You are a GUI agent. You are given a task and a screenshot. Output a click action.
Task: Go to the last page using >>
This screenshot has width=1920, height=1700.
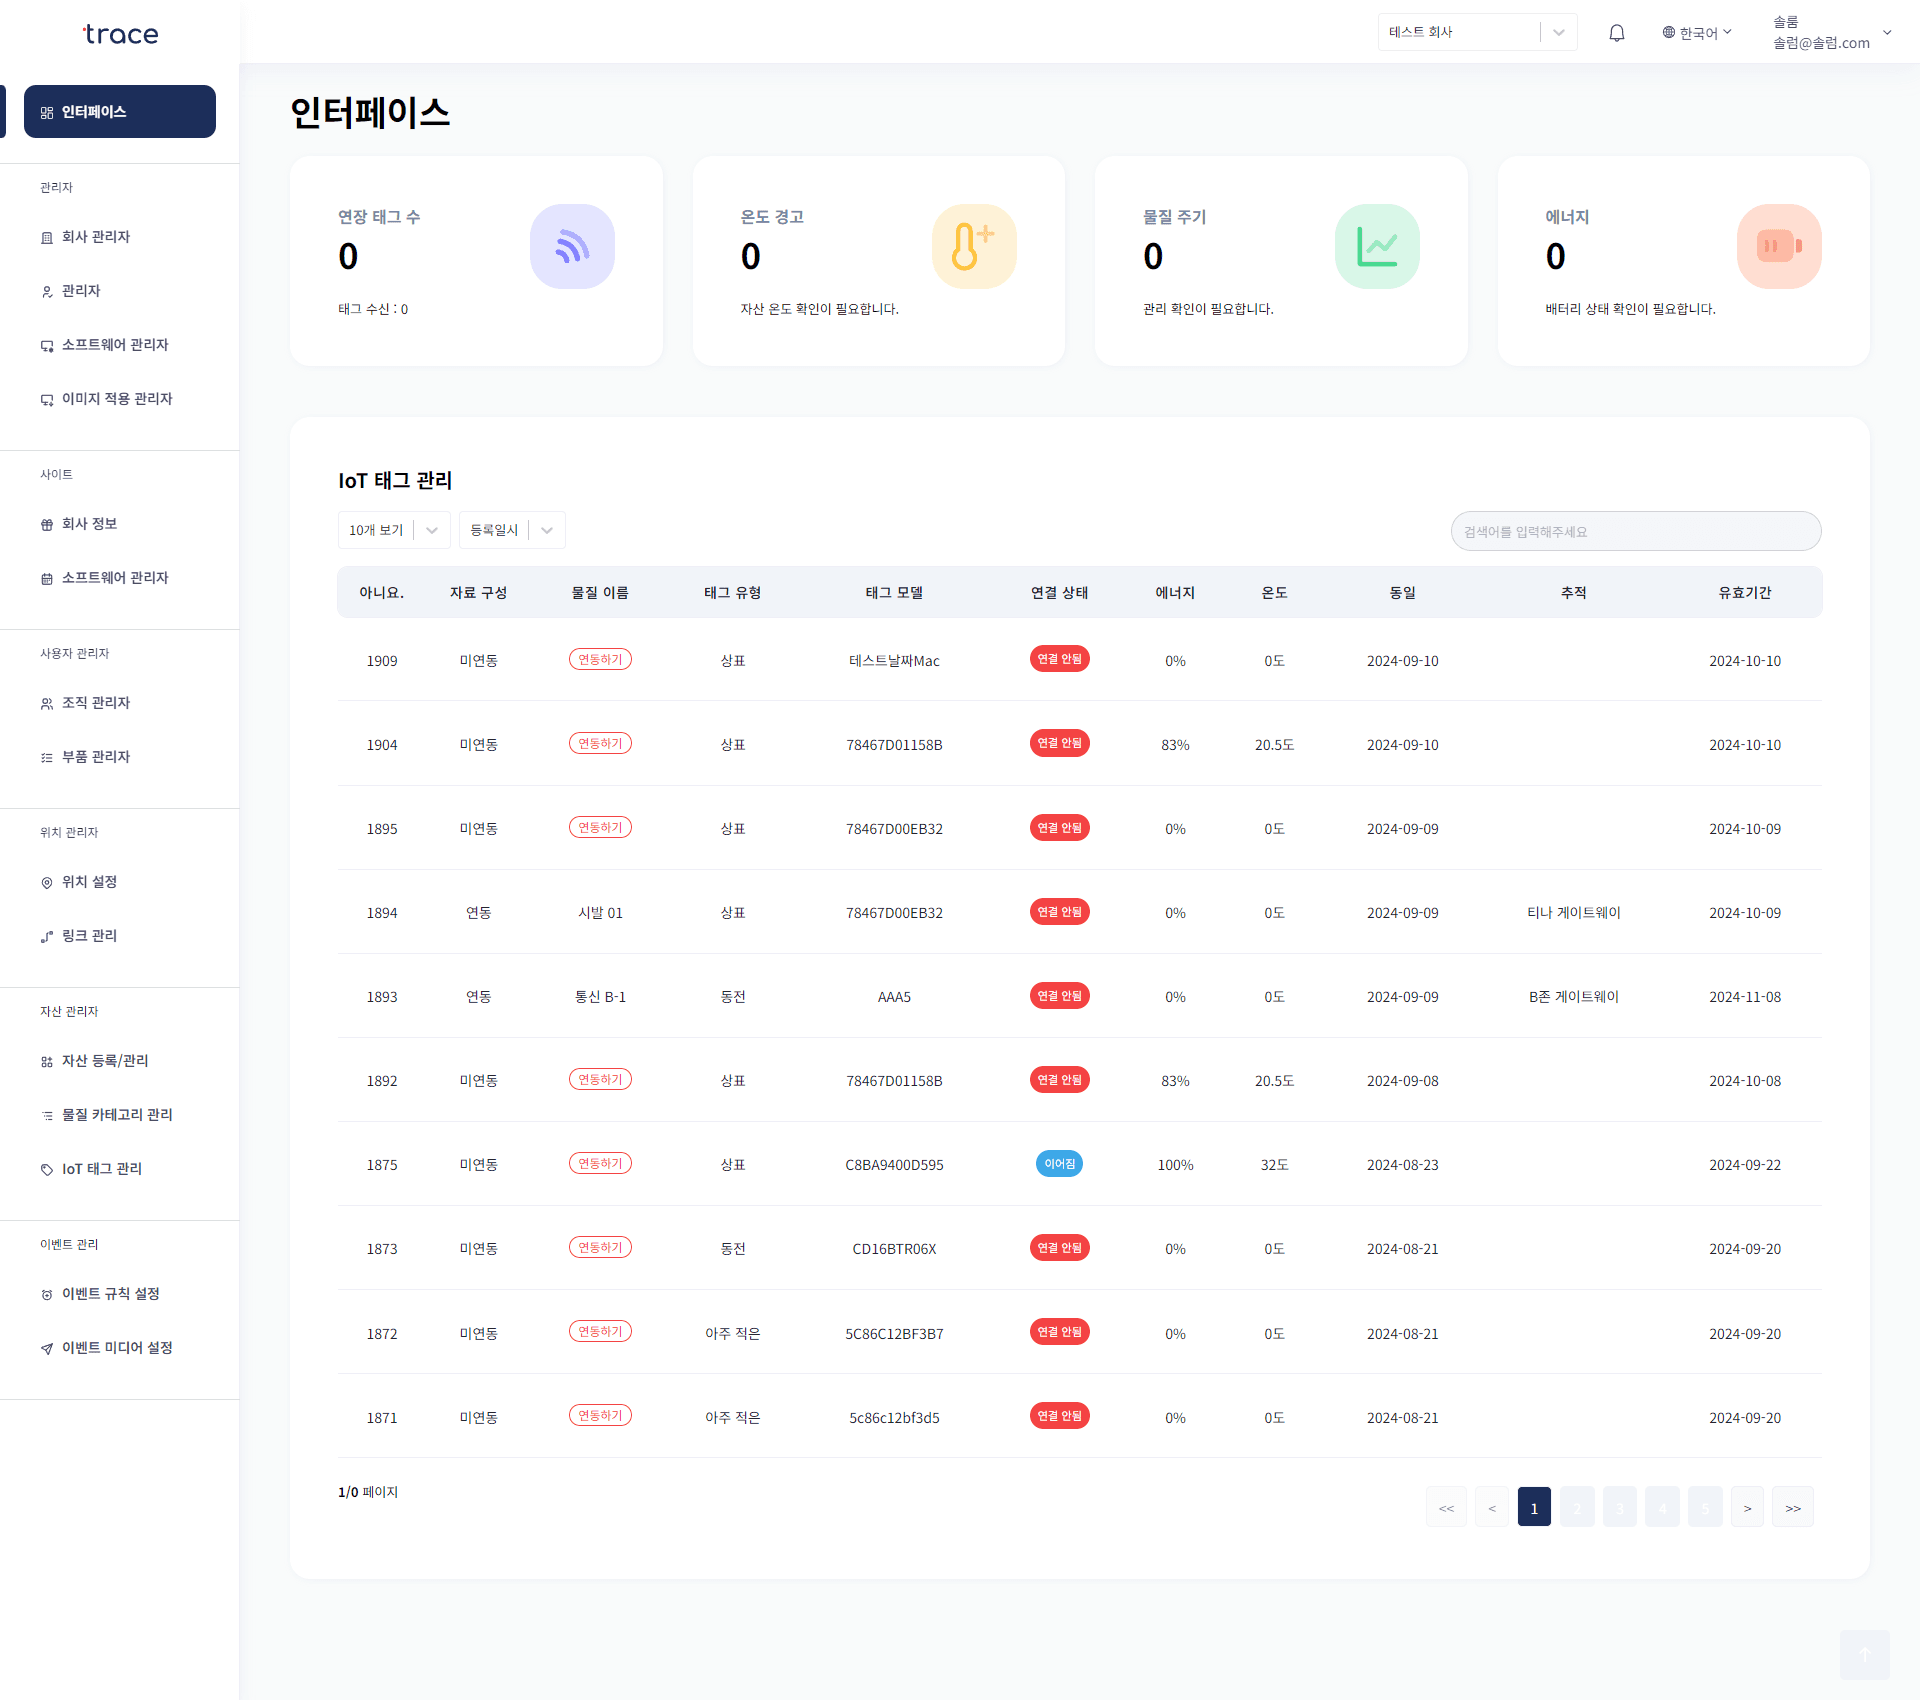coord(1792,1506)
